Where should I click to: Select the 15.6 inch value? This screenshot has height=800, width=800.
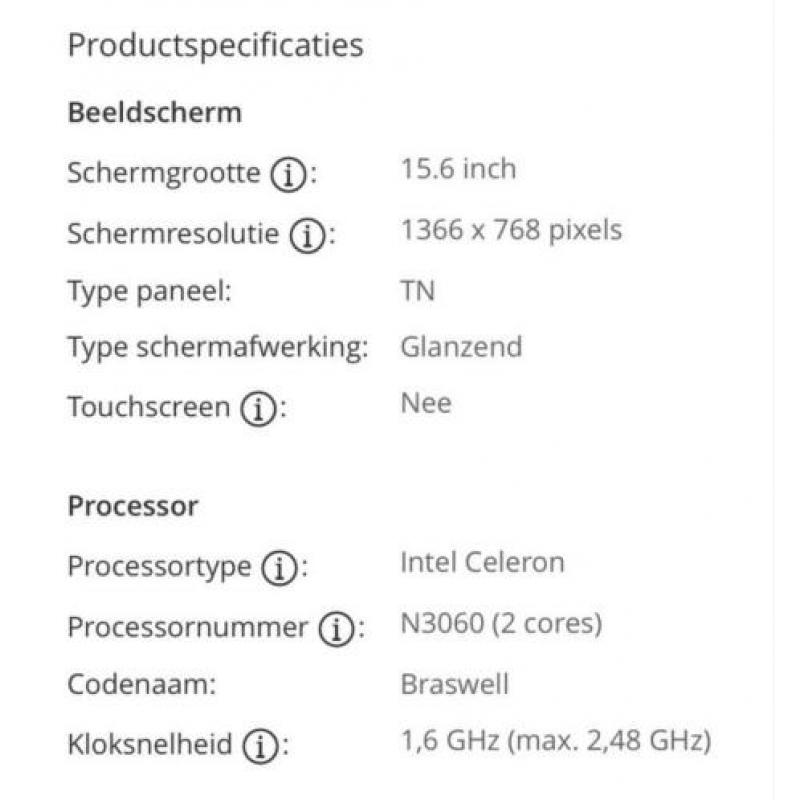[x=458, y=169]
